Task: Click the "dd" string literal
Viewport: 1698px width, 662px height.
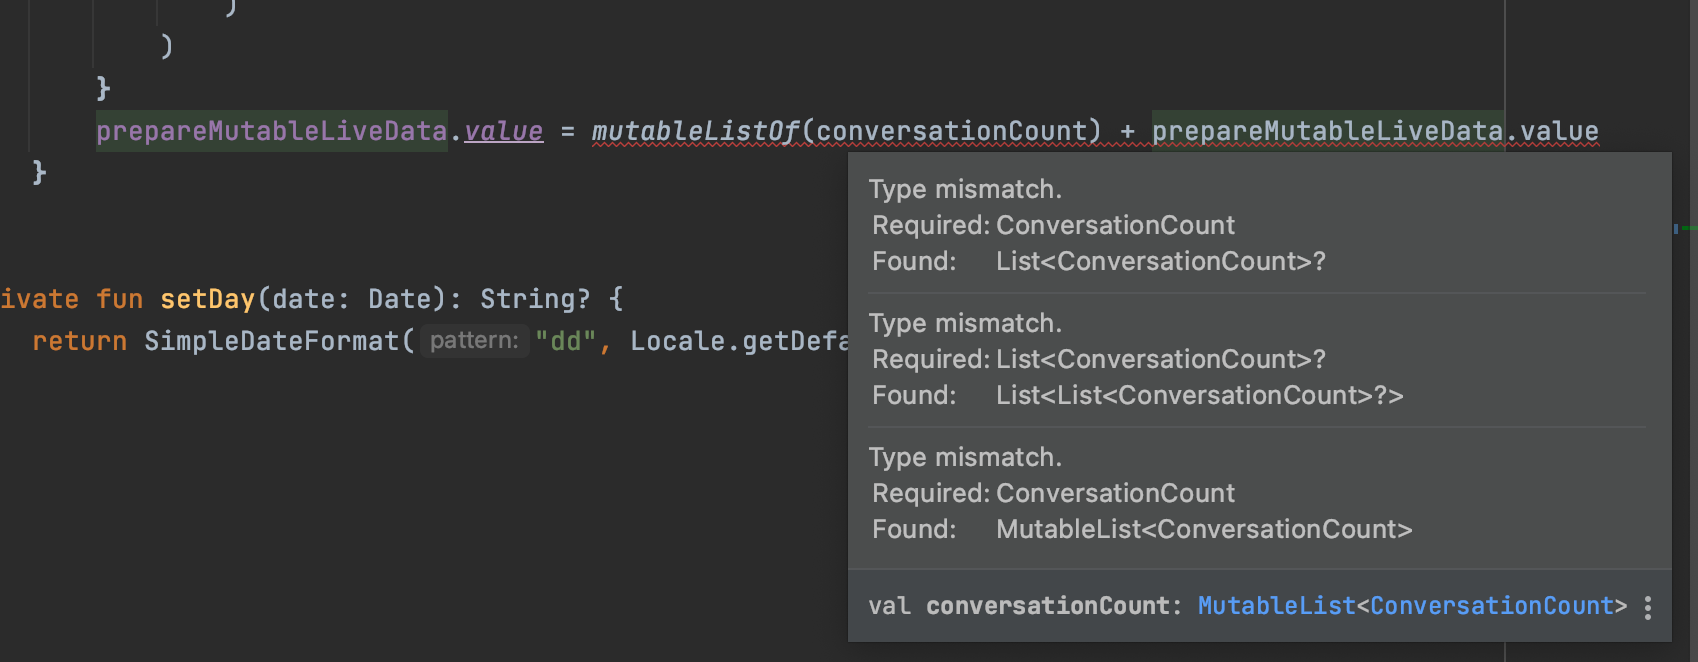Action: point(566,341)
